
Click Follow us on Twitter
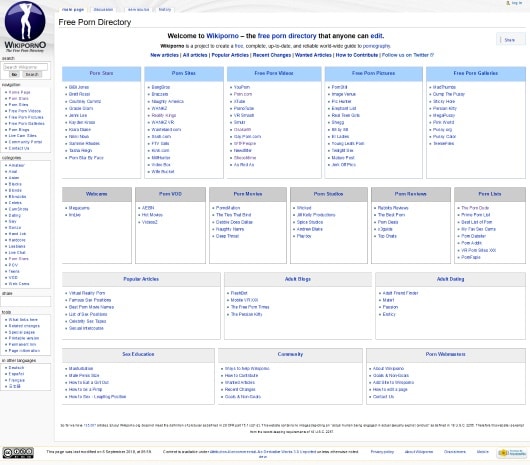coord(405,55)
